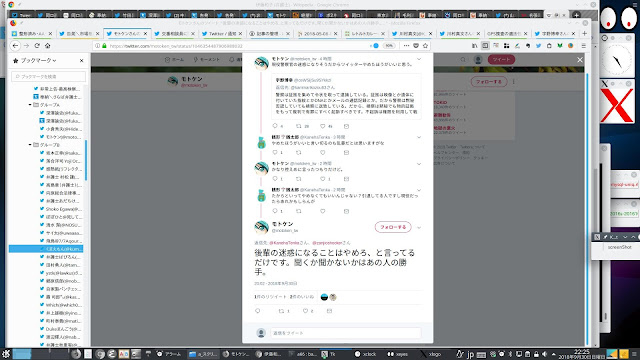The width and height of the screenshot is (640, 360).
Task: Click the green padlock in the address bar
Action: point(104,46)
